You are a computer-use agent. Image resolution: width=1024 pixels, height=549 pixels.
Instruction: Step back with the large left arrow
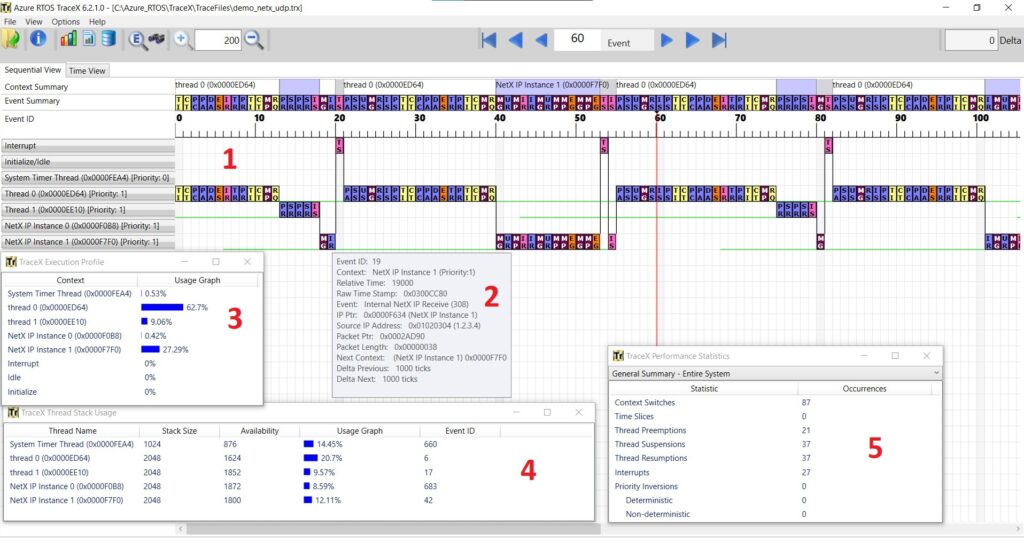click(515, 40)
